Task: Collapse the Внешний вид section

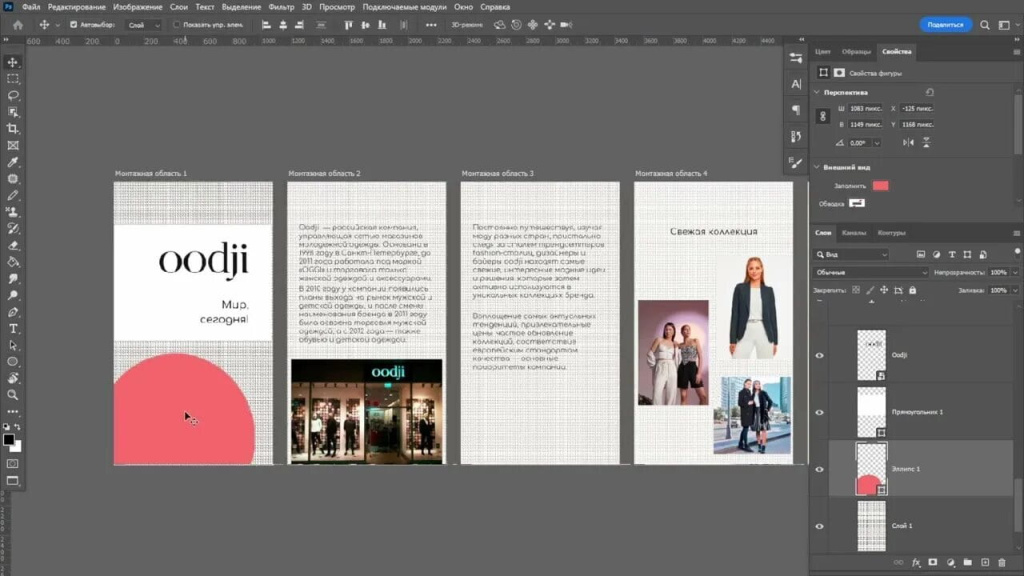Action: (x=817, y=167)
